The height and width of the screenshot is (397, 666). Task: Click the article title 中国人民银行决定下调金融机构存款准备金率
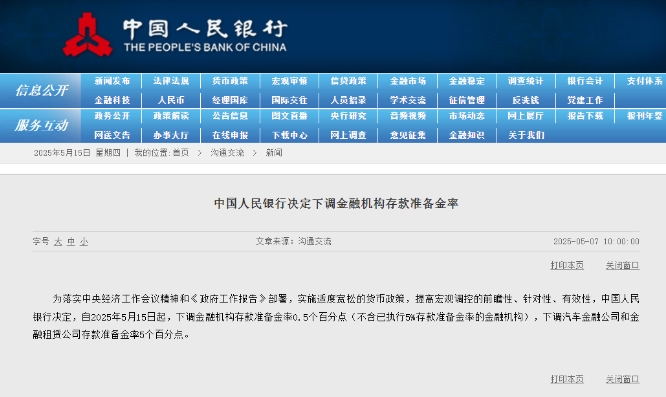336,203
